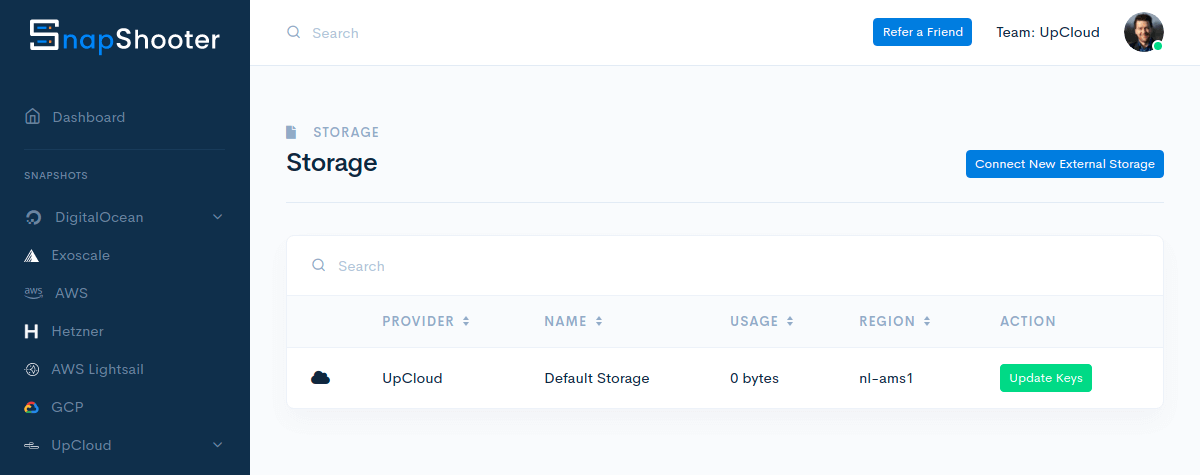Click the UpCloud storage cloud icon

320,378
